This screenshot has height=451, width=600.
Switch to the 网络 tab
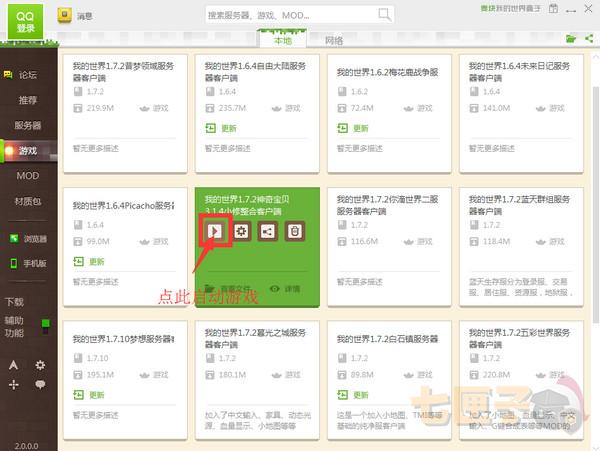pyautogui.click(x=334, y=40)
